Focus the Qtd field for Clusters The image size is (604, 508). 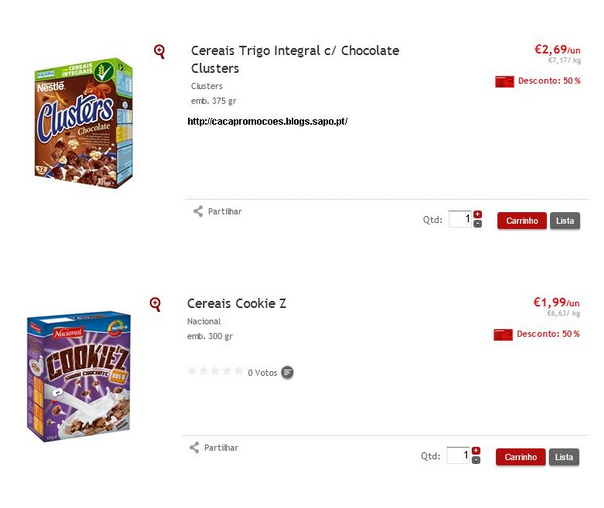click(x=459, y=219)
